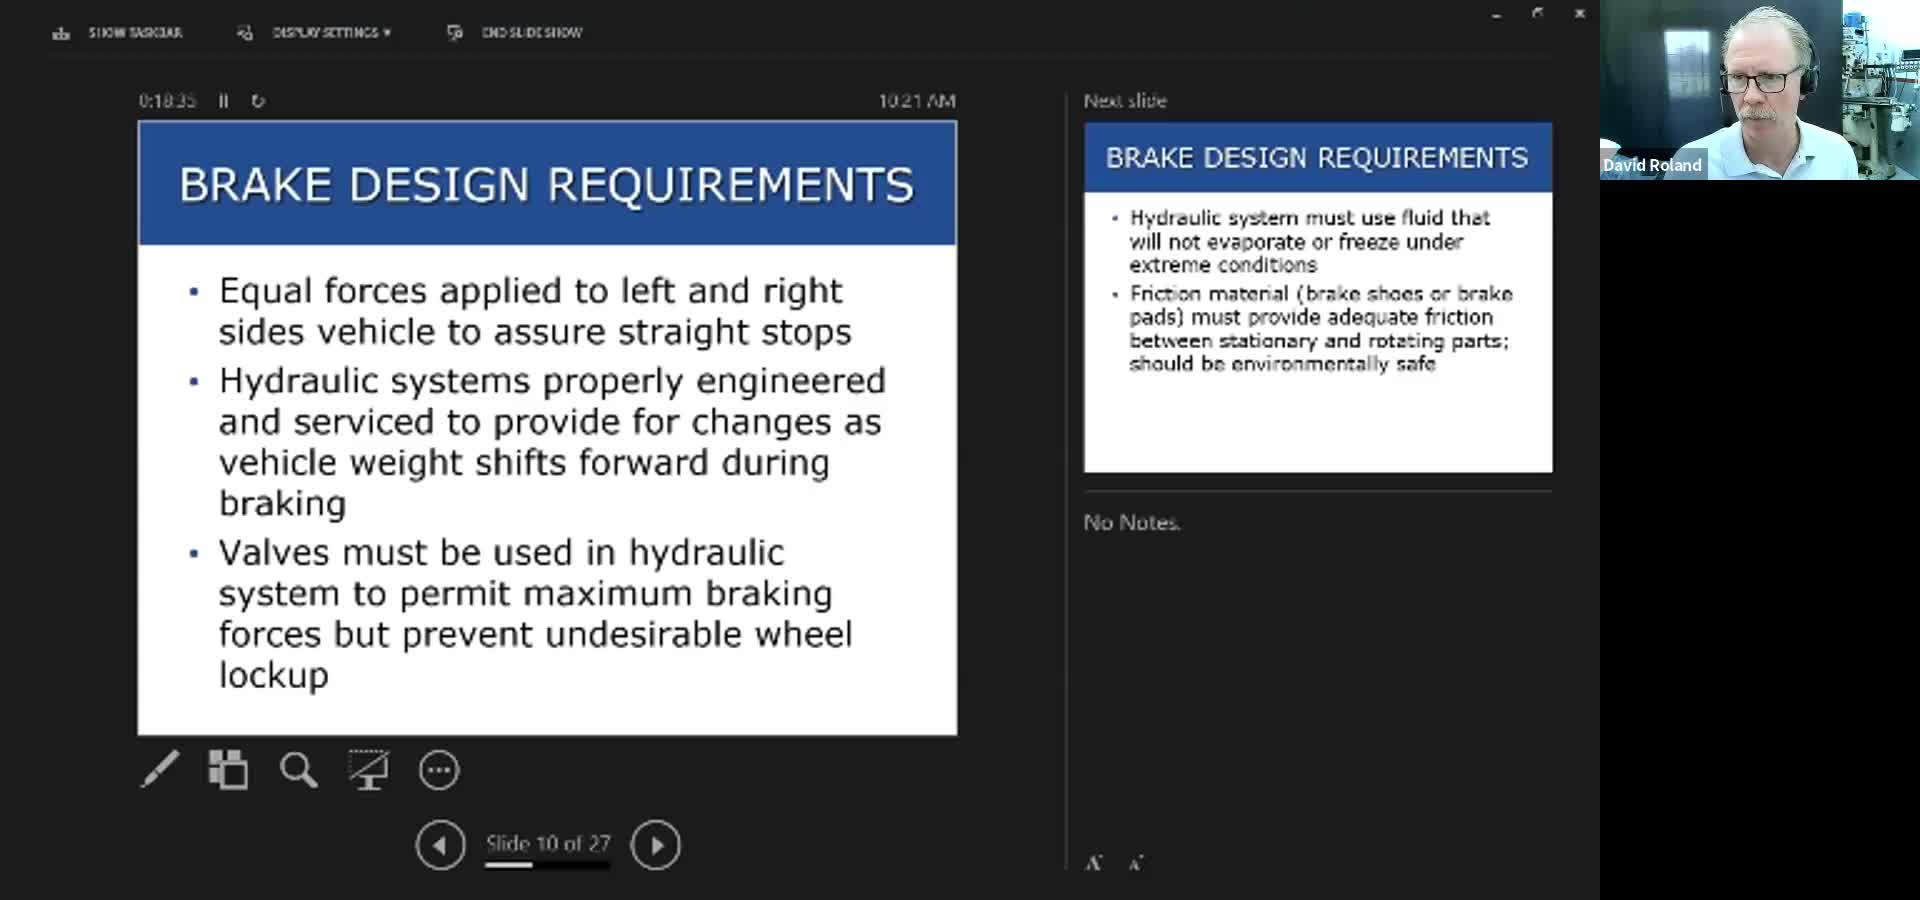The image size is (1920, 900).
Task: Click 'Friction material' bullet in next slide
Action: pos(1320,328)
